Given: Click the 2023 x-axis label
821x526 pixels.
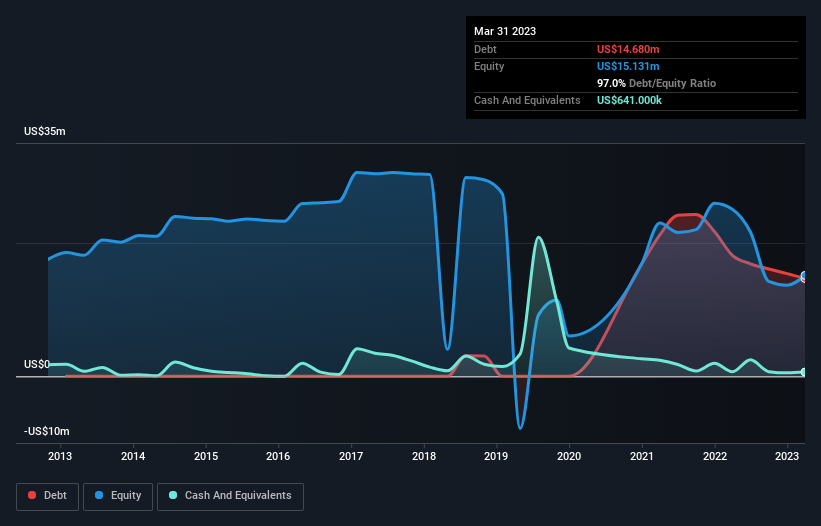Looking at the screenshot, I should (787, 456).
